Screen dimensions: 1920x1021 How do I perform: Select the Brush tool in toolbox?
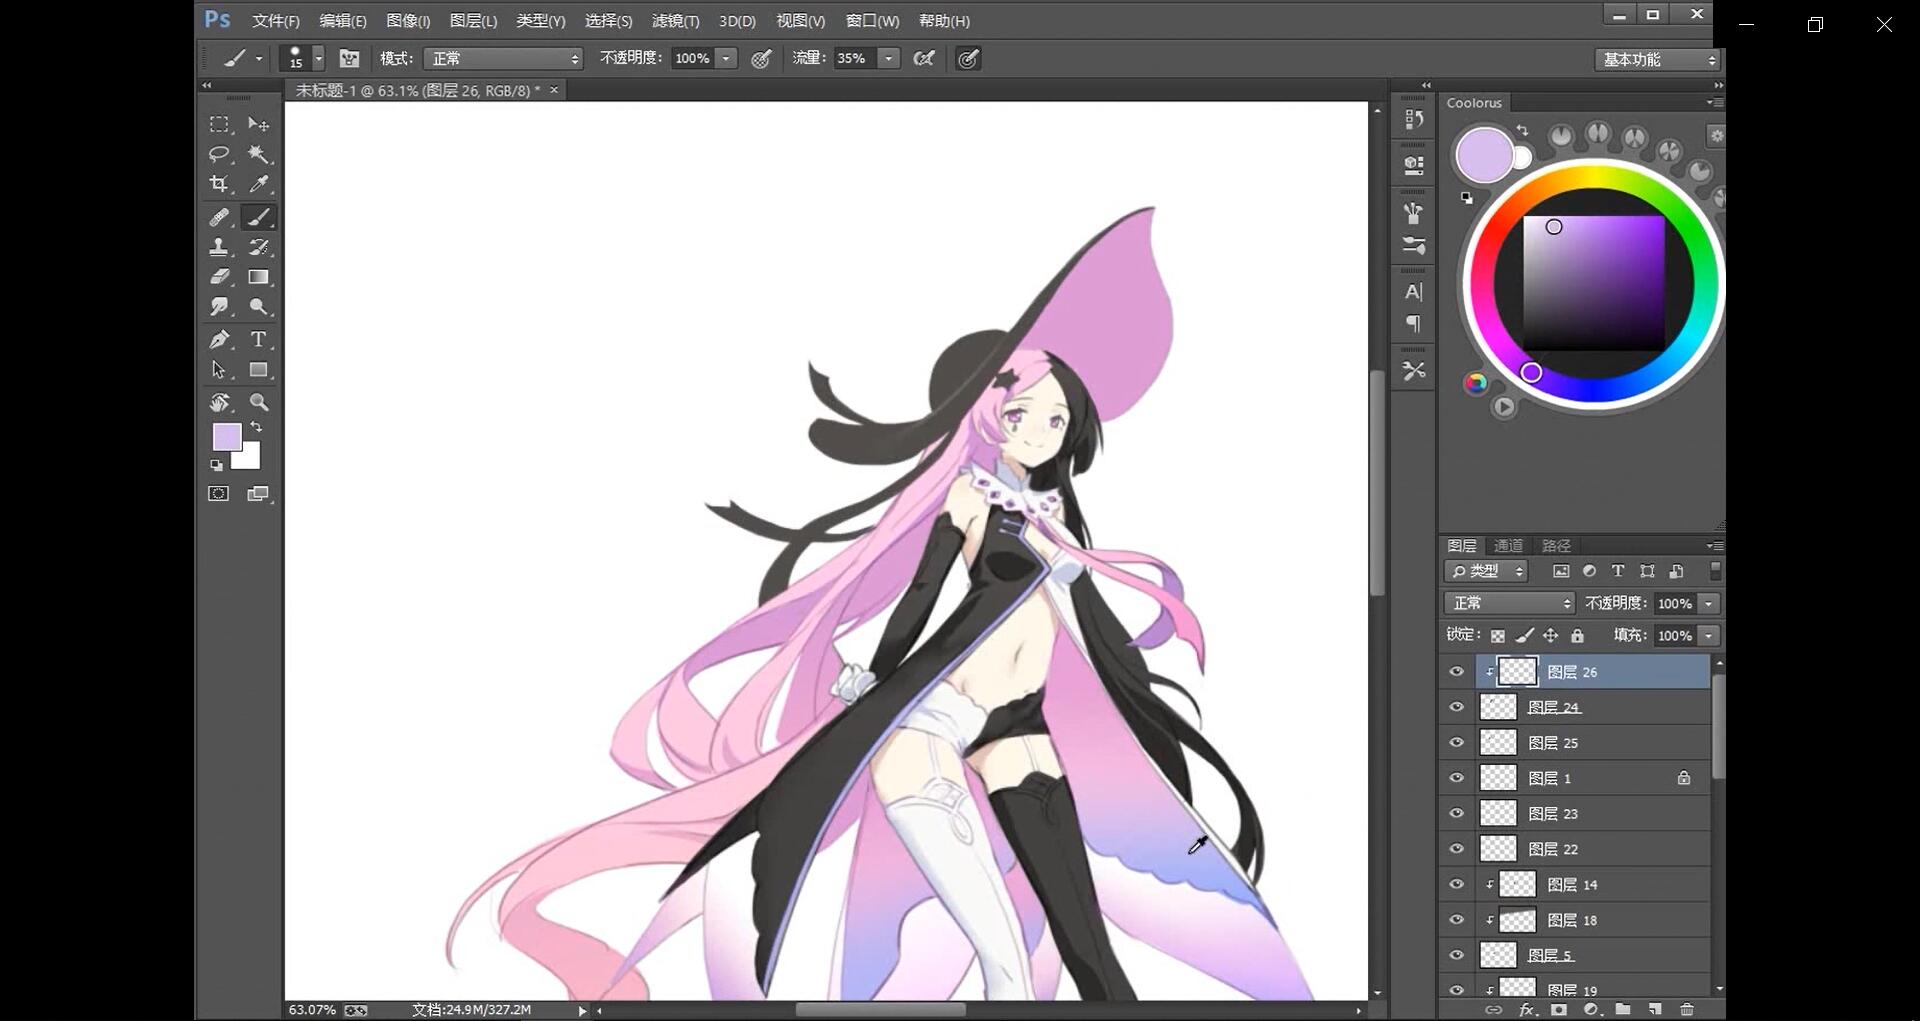258,217
